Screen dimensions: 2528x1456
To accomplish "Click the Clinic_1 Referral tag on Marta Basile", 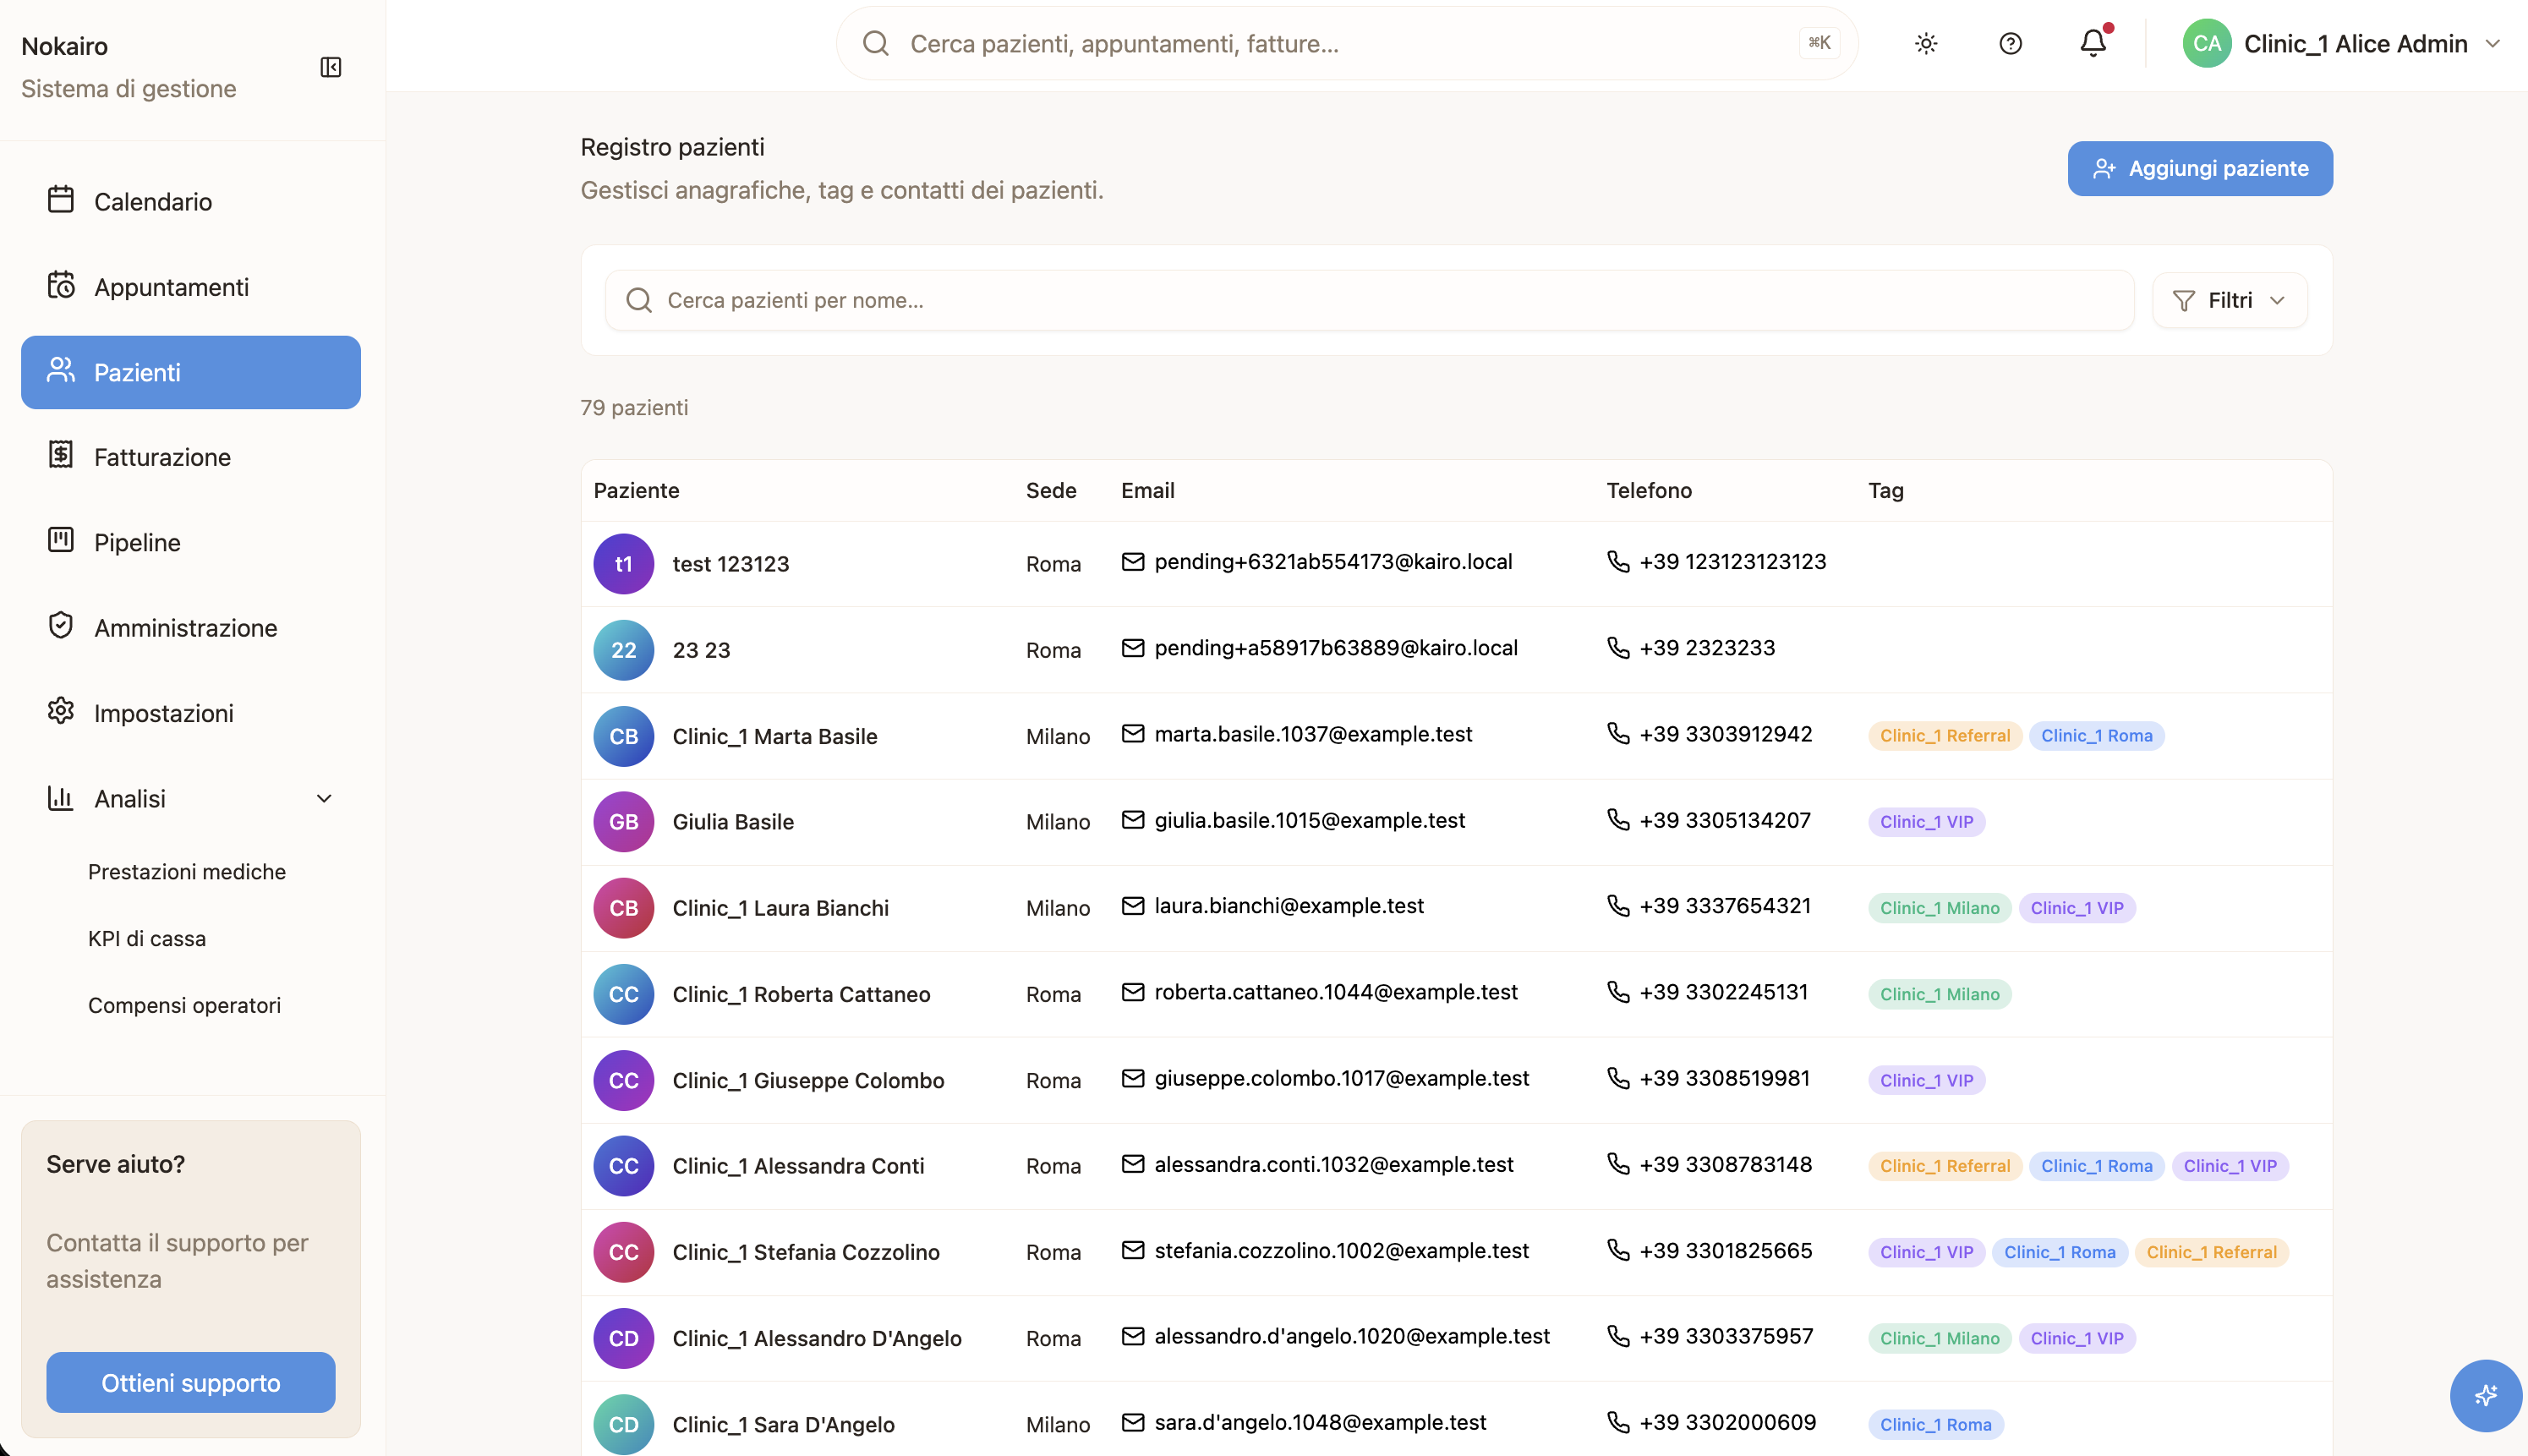I will (x=1945, y=736).
